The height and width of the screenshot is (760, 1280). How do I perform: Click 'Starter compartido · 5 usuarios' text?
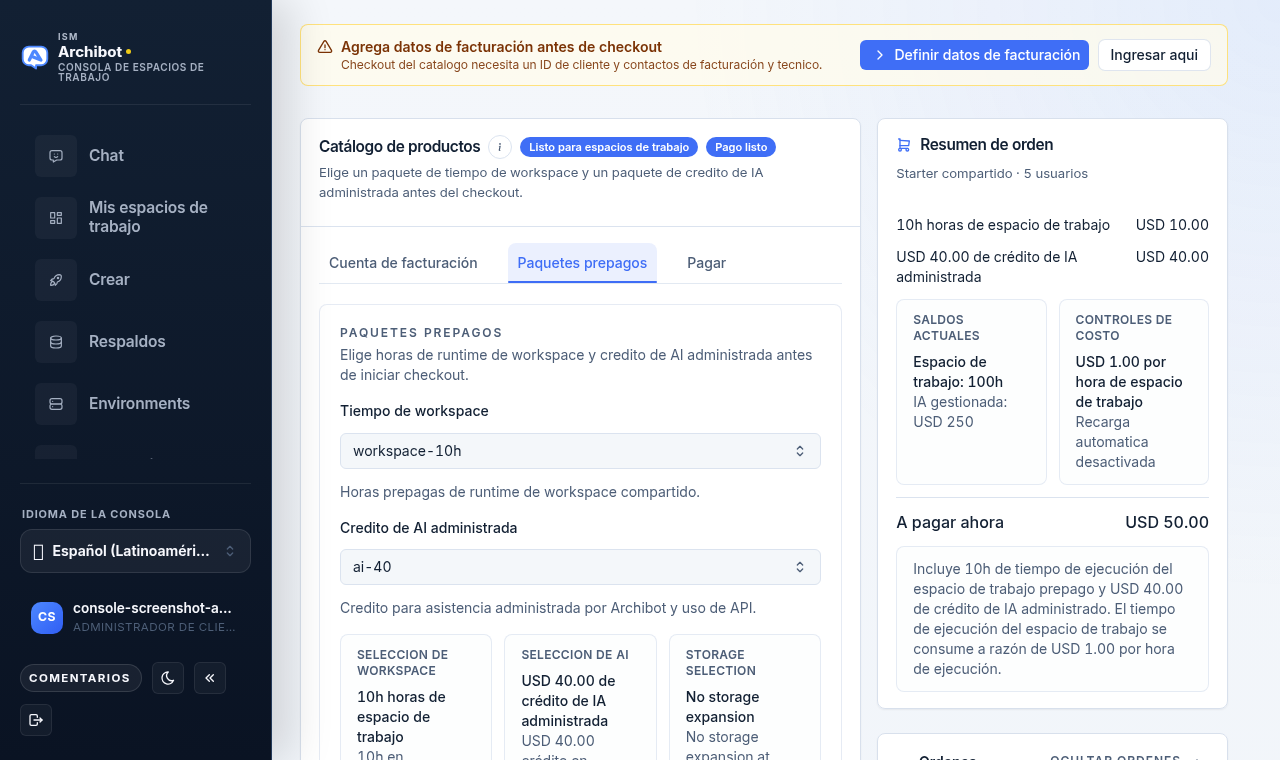(992, 173)
